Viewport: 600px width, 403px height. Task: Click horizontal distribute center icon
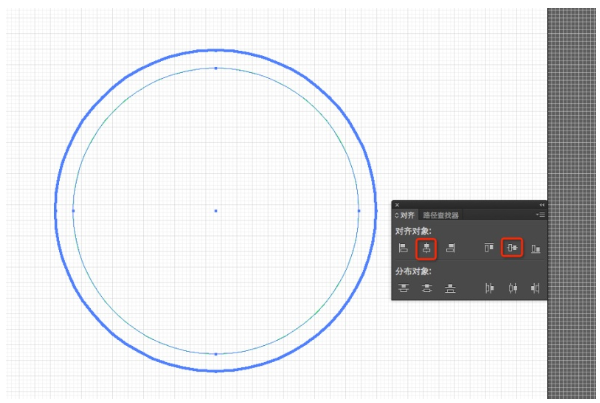click(x=513, y=288)
